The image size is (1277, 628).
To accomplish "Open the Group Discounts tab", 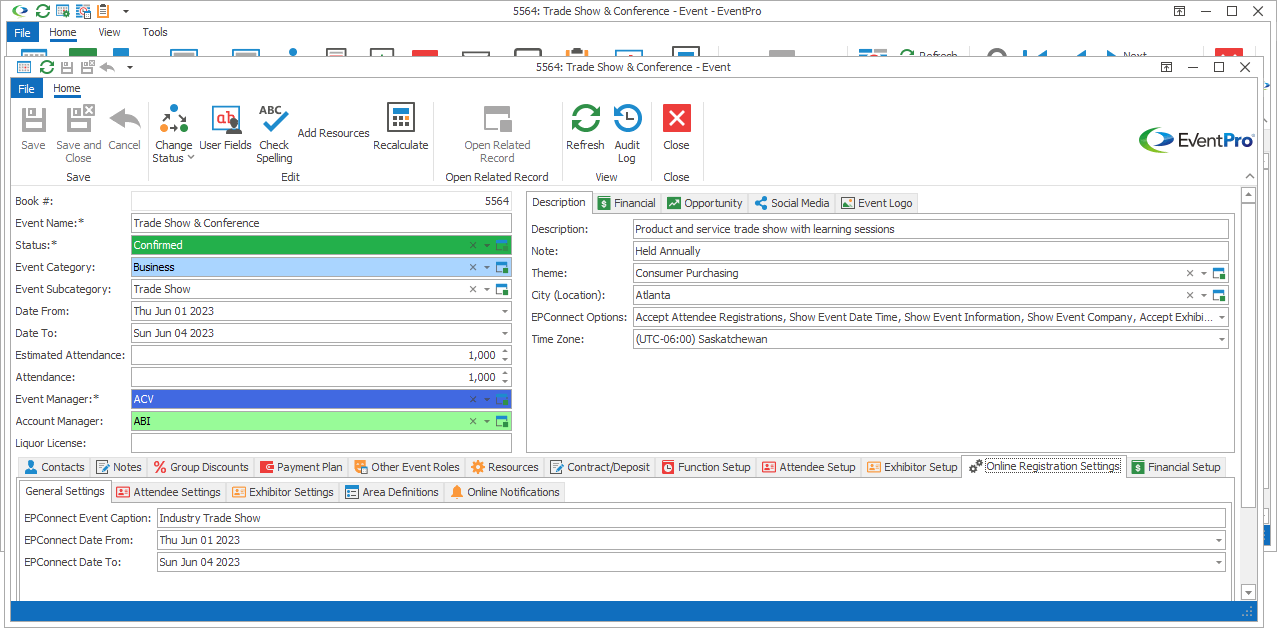I will click(x=200, y=467).
